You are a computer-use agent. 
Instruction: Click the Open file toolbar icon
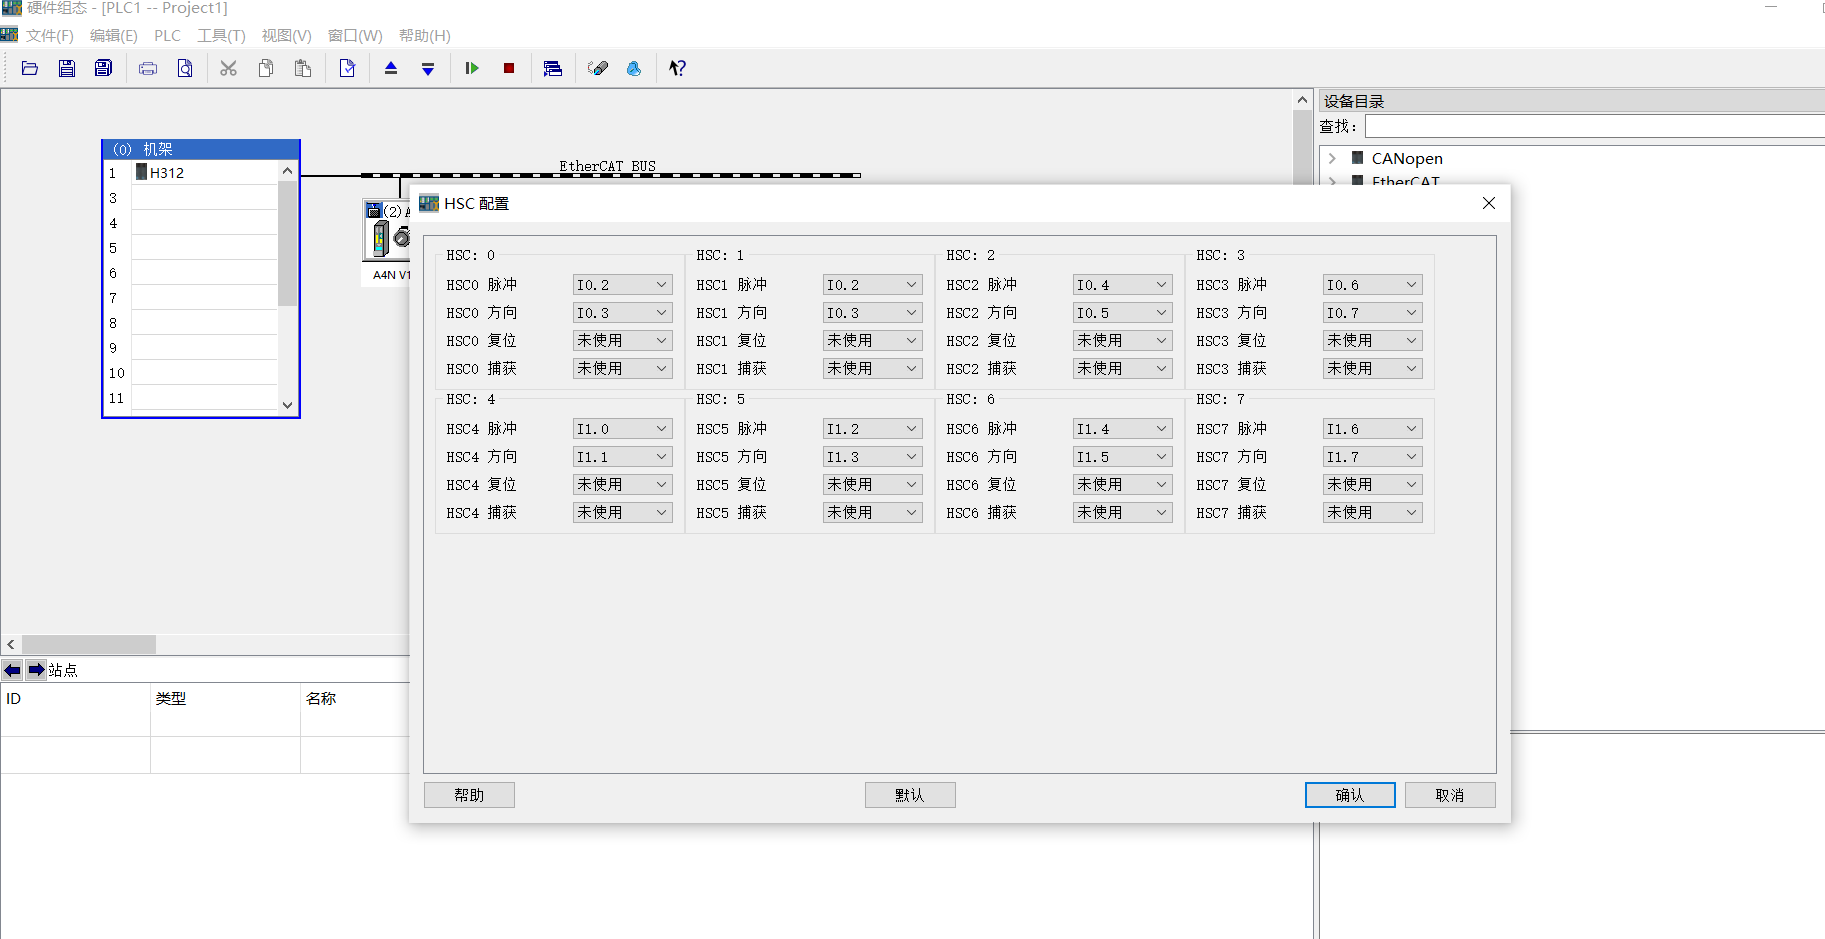click(x=30, y=68)
